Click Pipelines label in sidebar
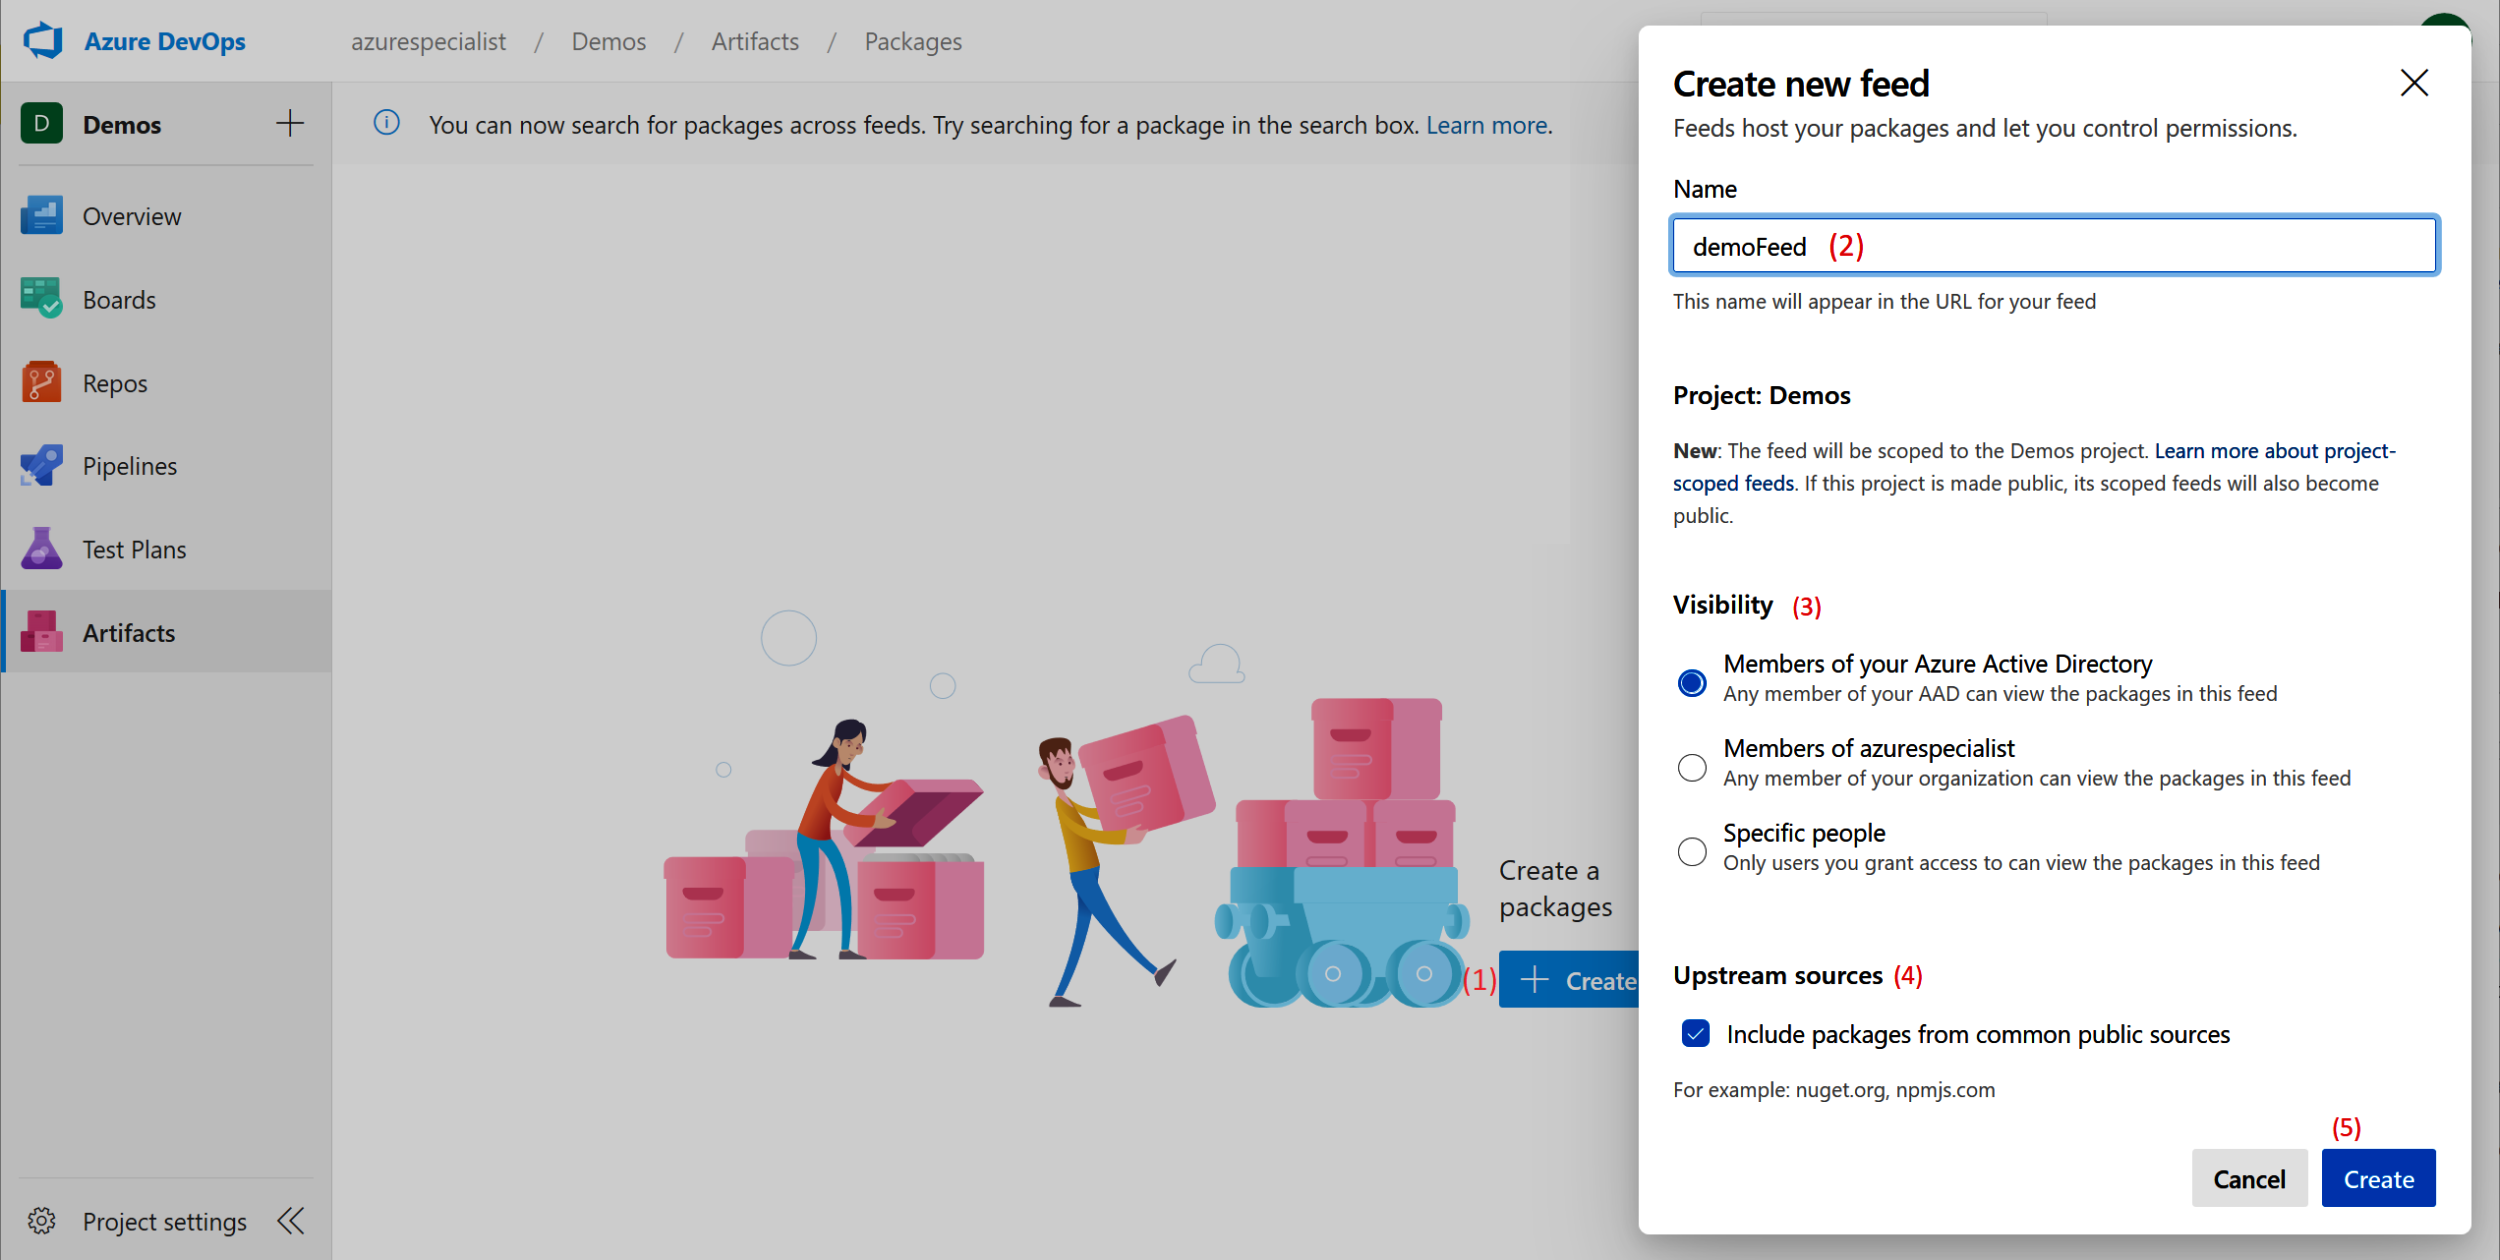Image resolution: width=2500 pixels, height=1260 pixels. [x=130, y=466]
